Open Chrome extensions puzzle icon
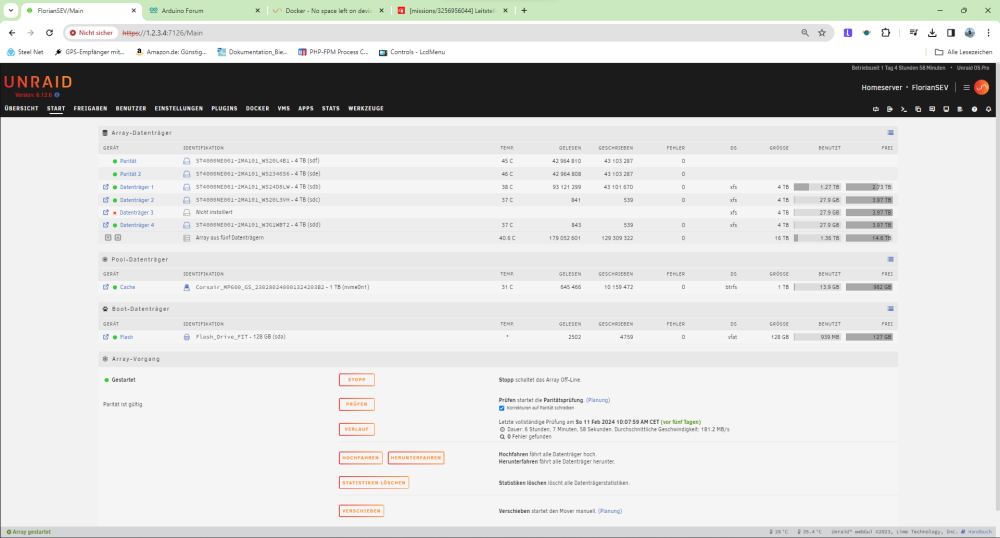Screen dimensions: 1000x538 [886, 33]
